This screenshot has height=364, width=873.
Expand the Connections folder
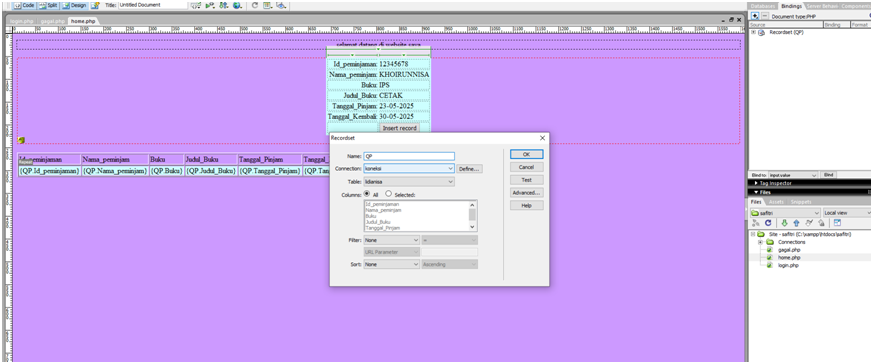pyautogui.click(x=760, y=242)
